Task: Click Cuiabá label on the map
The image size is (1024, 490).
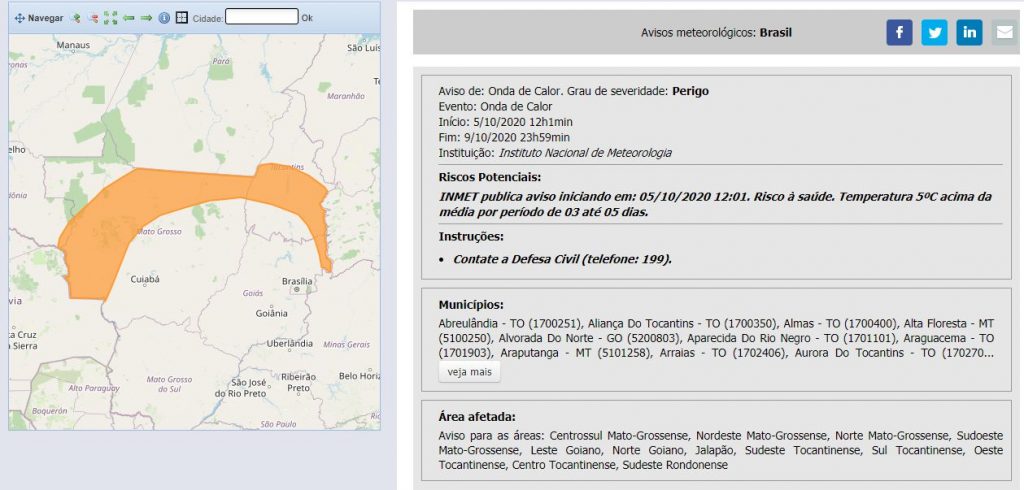Action: tap(145, 280)
